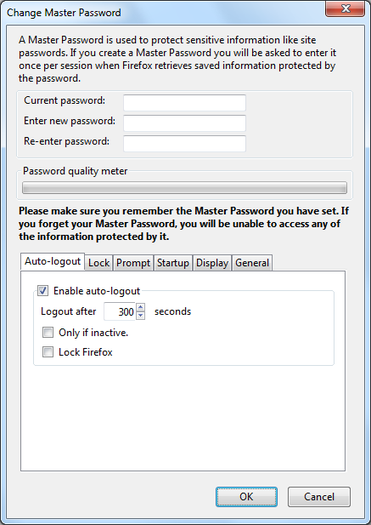371x525 pixels.
Task: Switch to the Display tab
Action: 212,263
